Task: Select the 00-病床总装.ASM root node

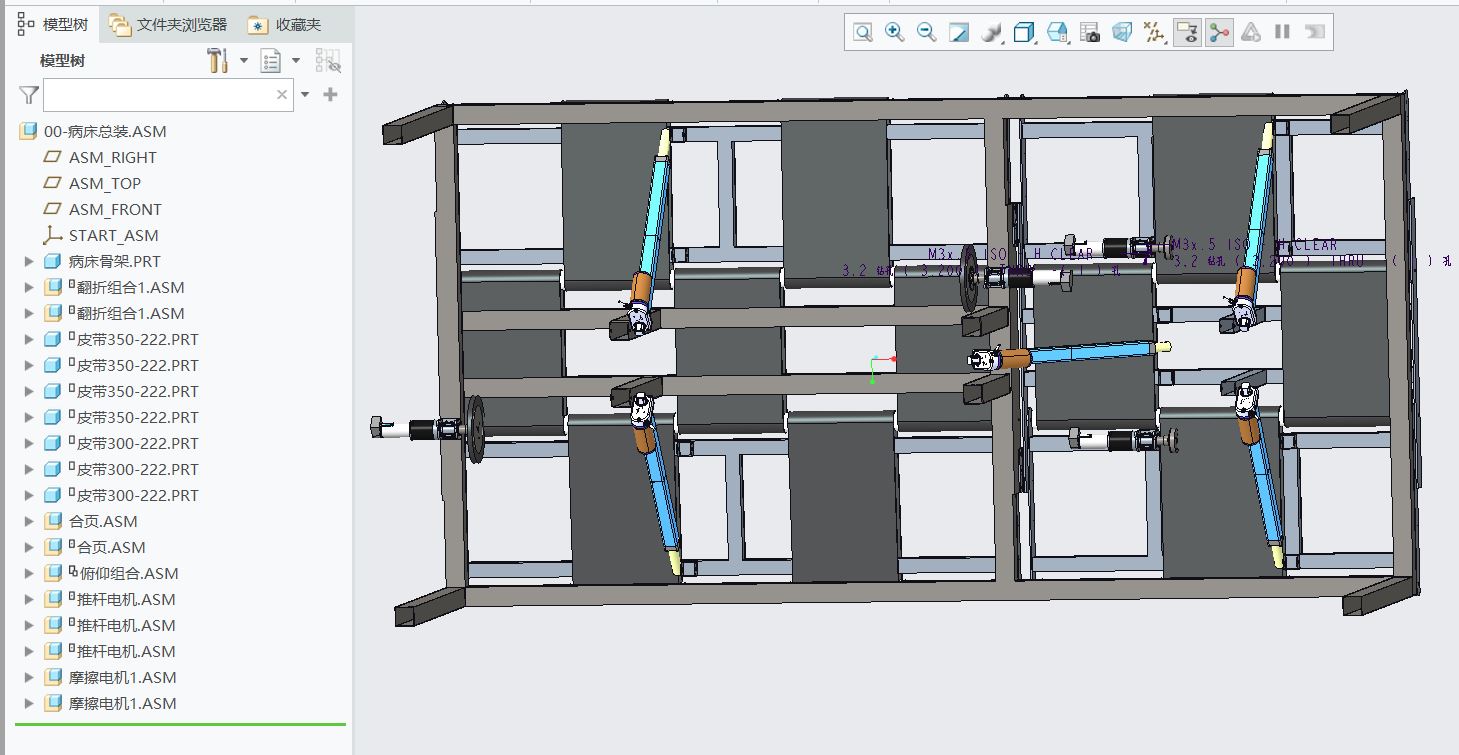Action: (105, 131)
